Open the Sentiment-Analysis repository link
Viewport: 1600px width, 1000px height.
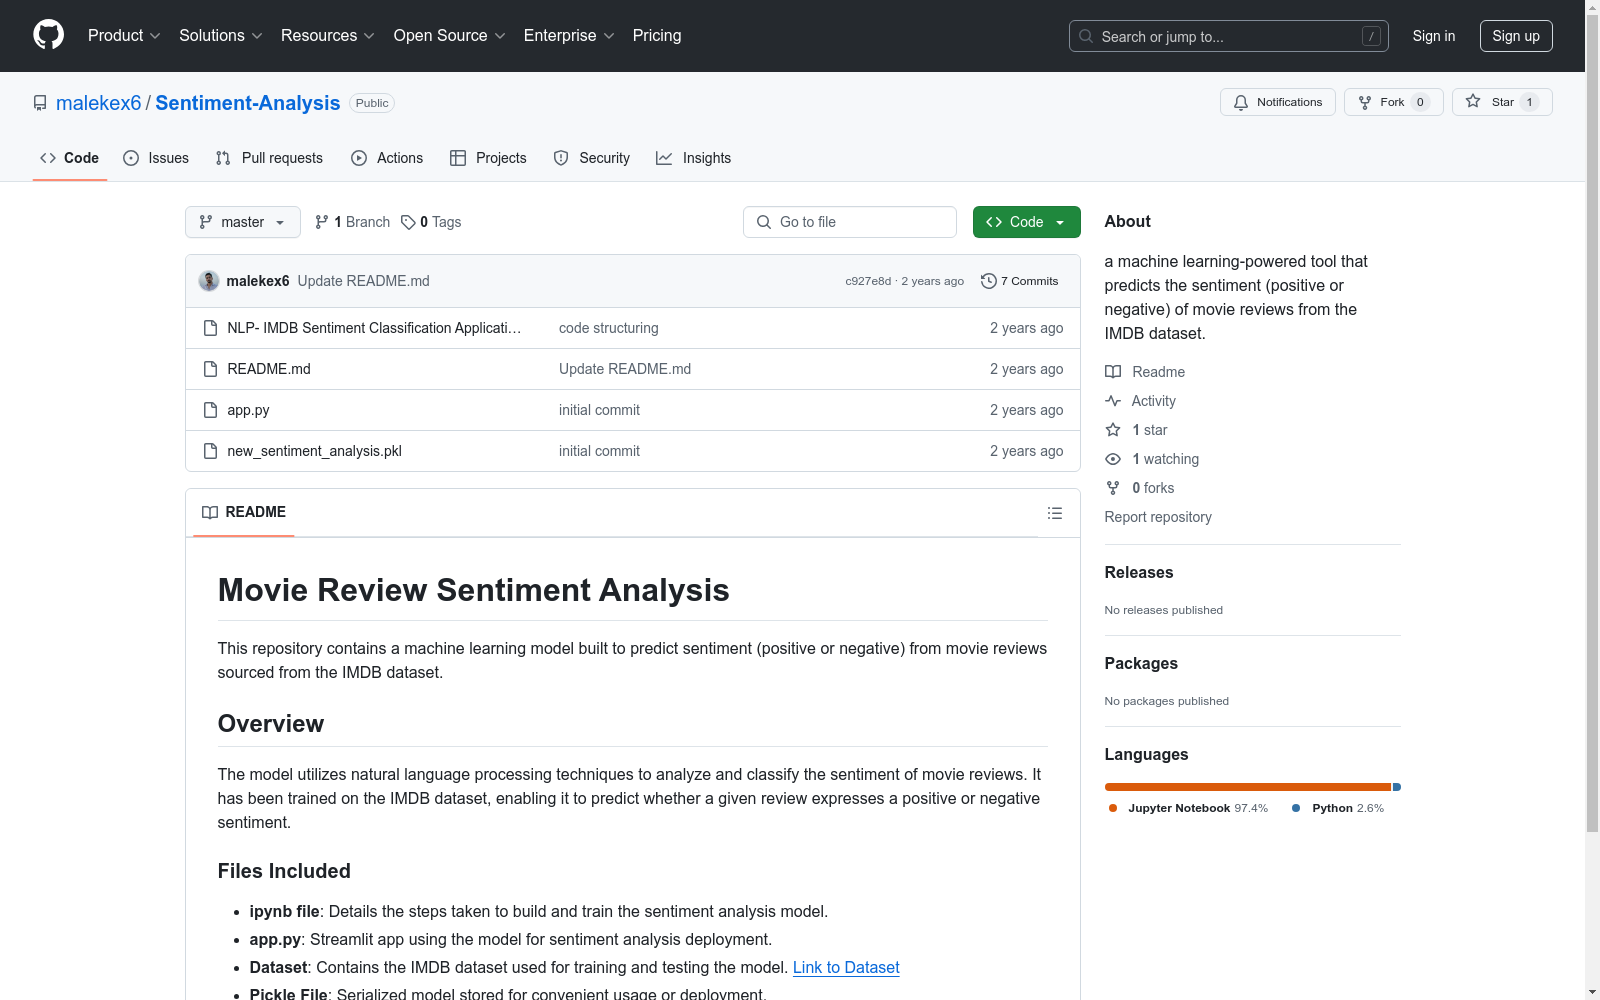(x=248, y=103)
